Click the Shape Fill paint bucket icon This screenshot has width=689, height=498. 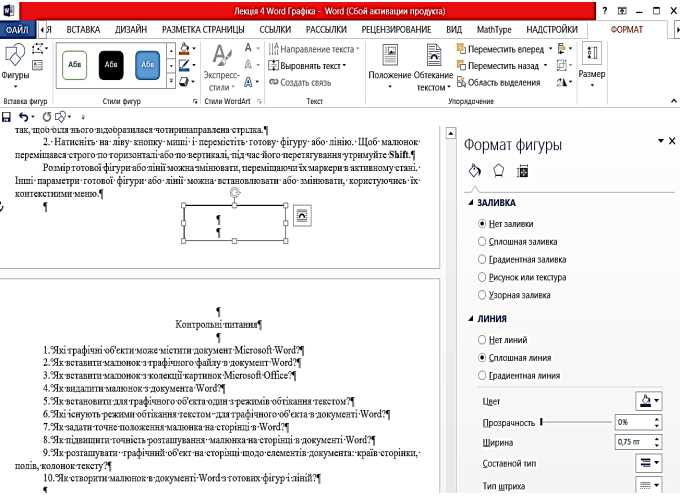pyautogui.click(x=185, y=49)
